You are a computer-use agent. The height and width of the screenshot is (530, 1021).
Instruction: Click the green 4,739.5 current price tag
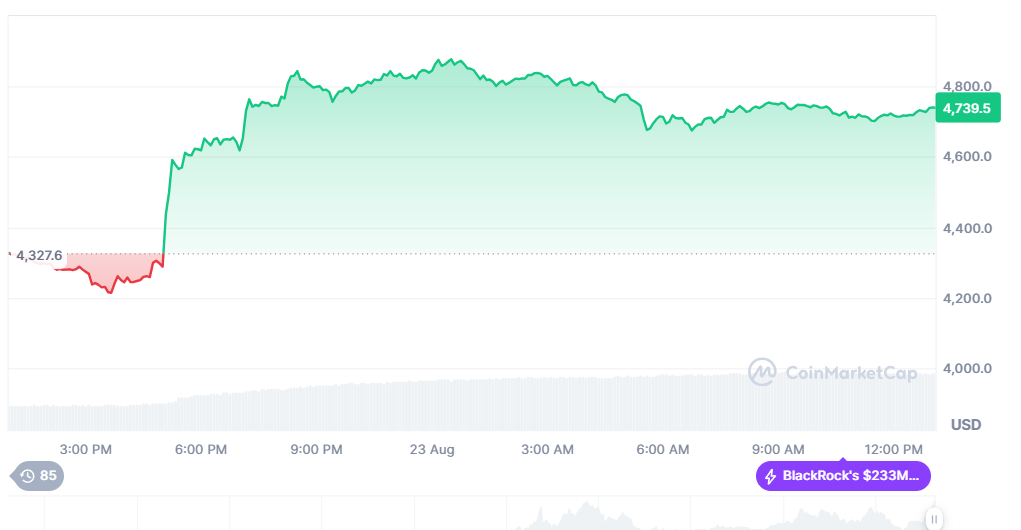[x=967, y=108]
